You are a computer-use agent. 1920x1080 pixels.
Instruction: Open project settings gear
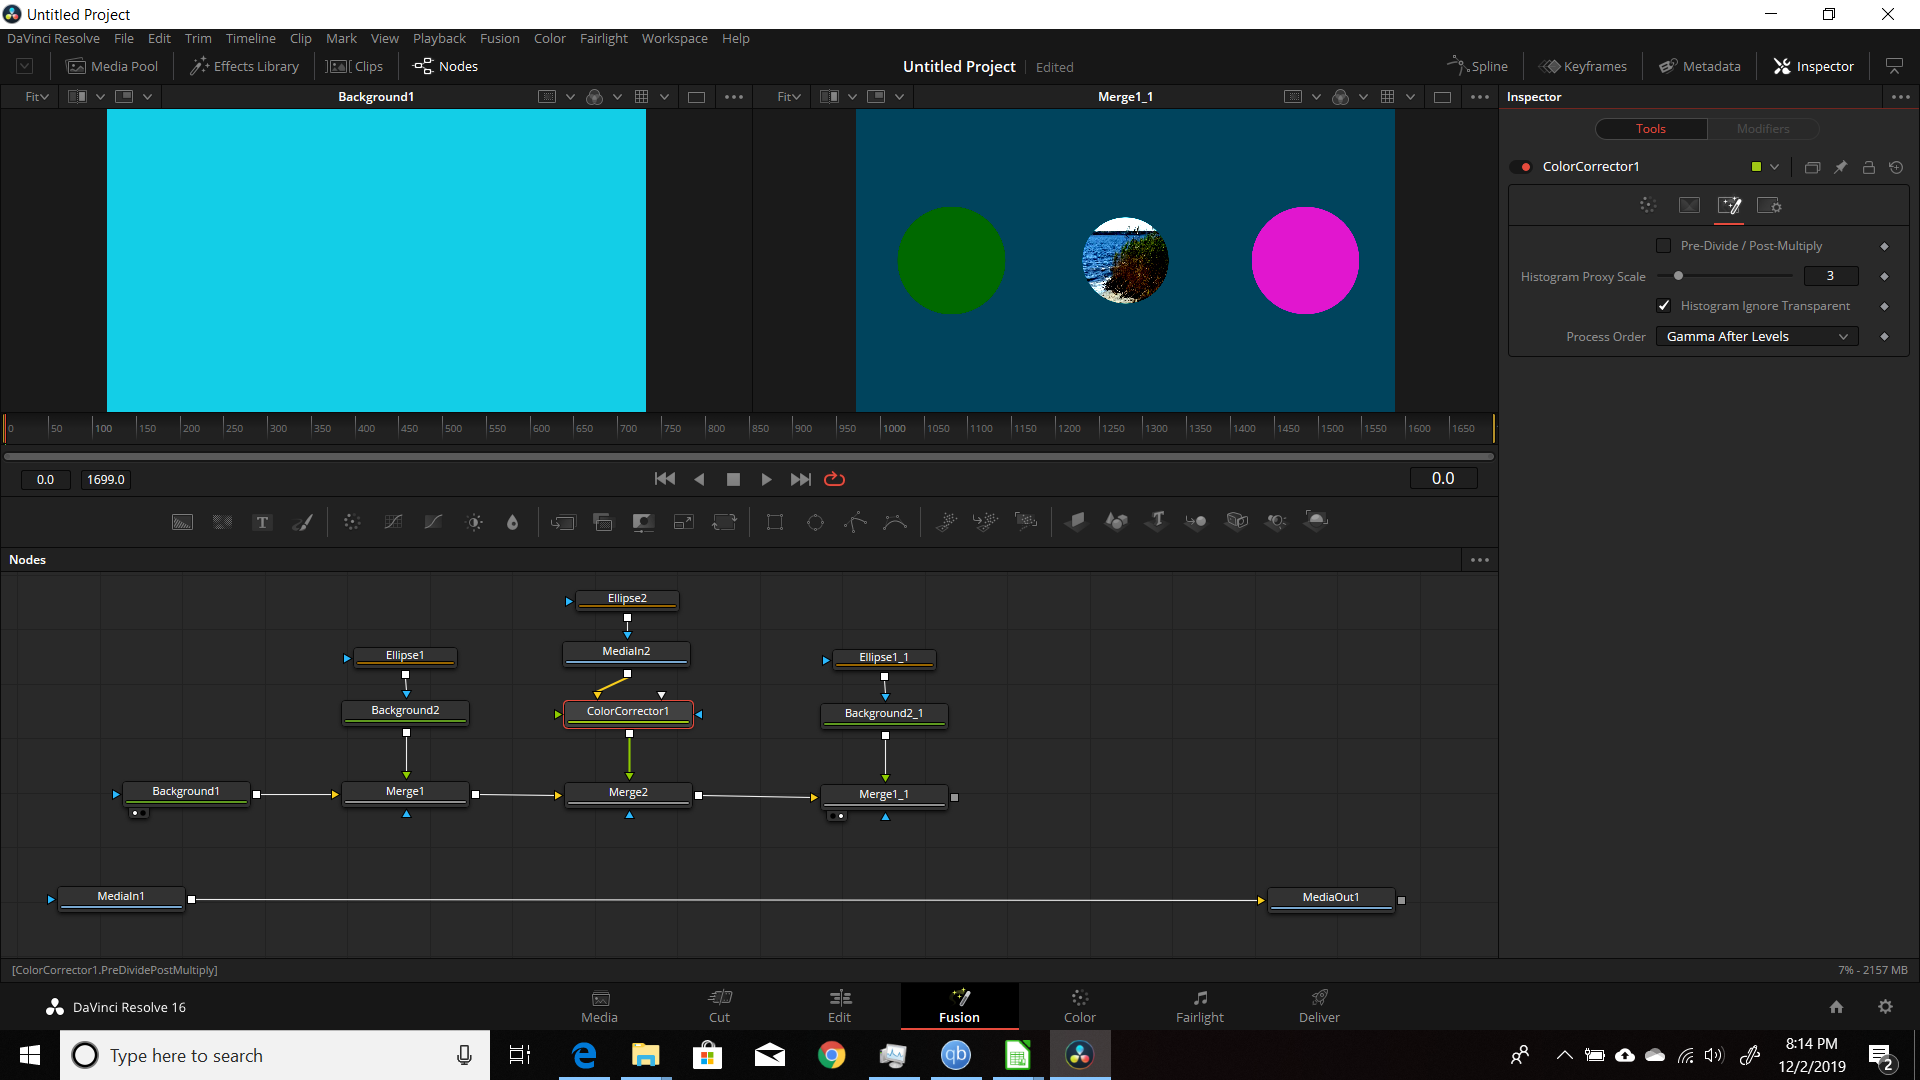(x=1885, y=1007)
